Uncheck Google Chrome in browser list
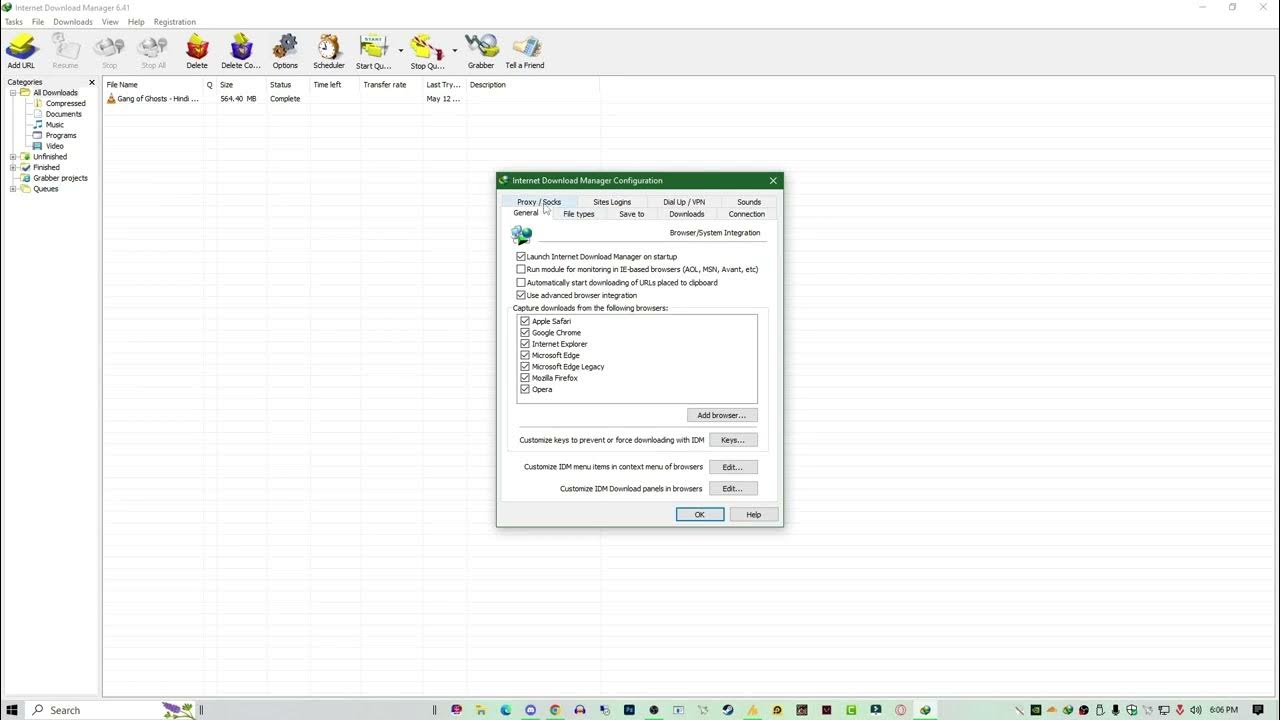1280x720 pixels. pos(525,332)
